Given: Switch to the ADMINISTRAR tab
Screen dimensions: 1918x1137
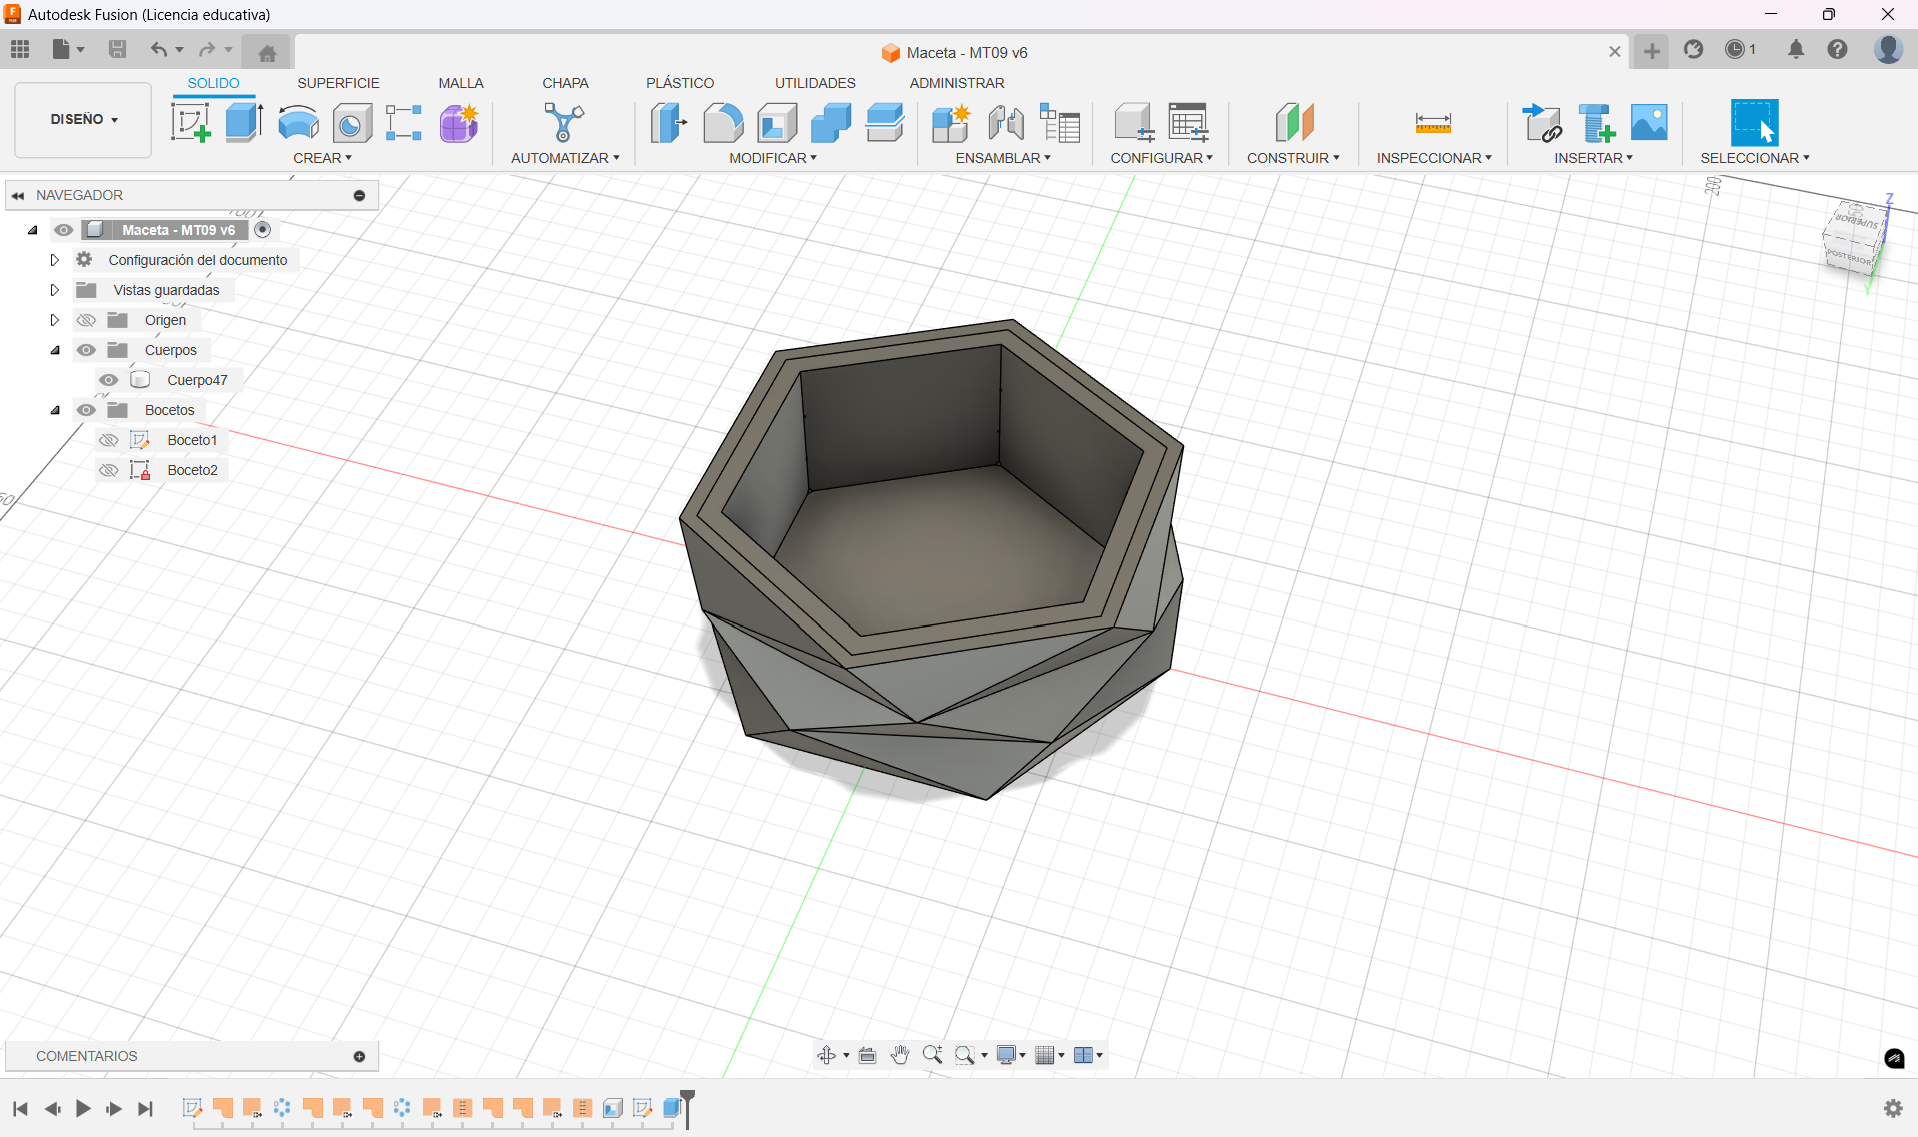Looking at the screenshot, I should (956, 83).
